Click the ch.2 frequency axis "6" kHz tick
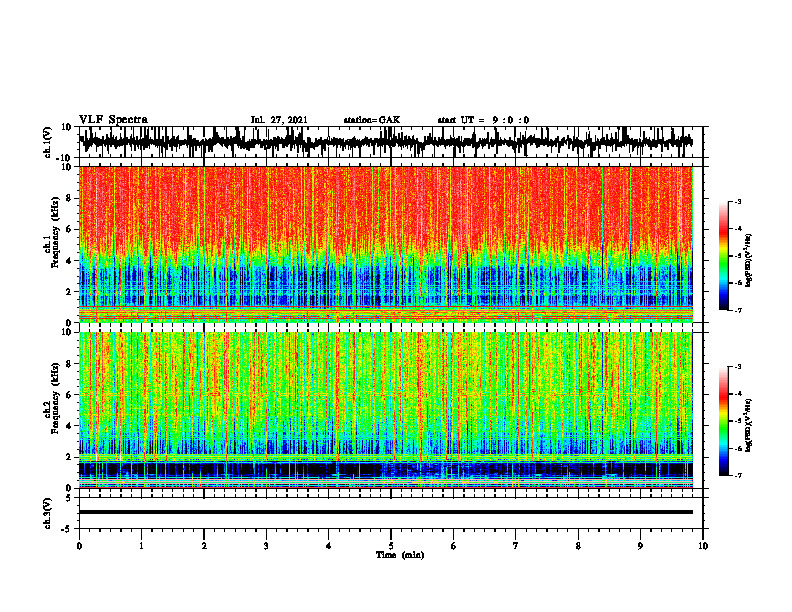The image size is (792, 612). pyautogui.click(x=69, y=394)
